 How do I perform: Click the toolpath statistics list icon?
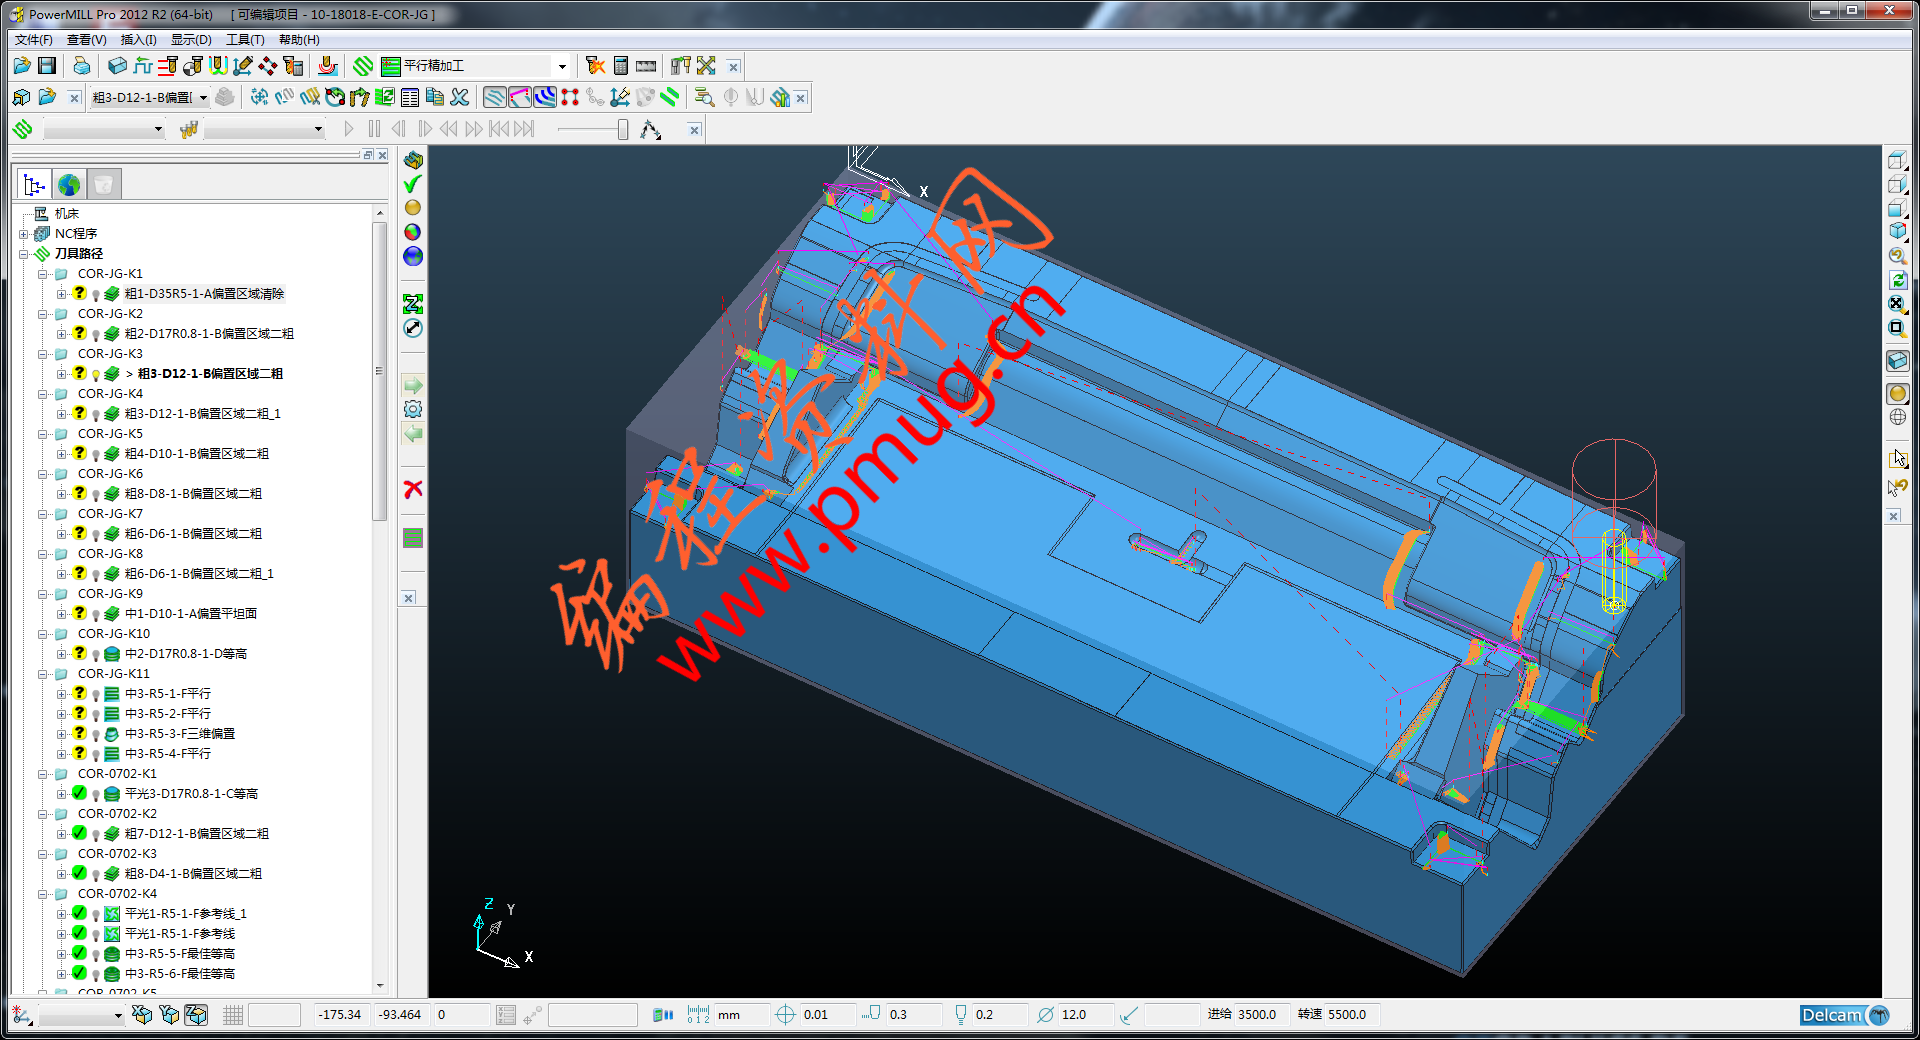click(x=410, y=97)
